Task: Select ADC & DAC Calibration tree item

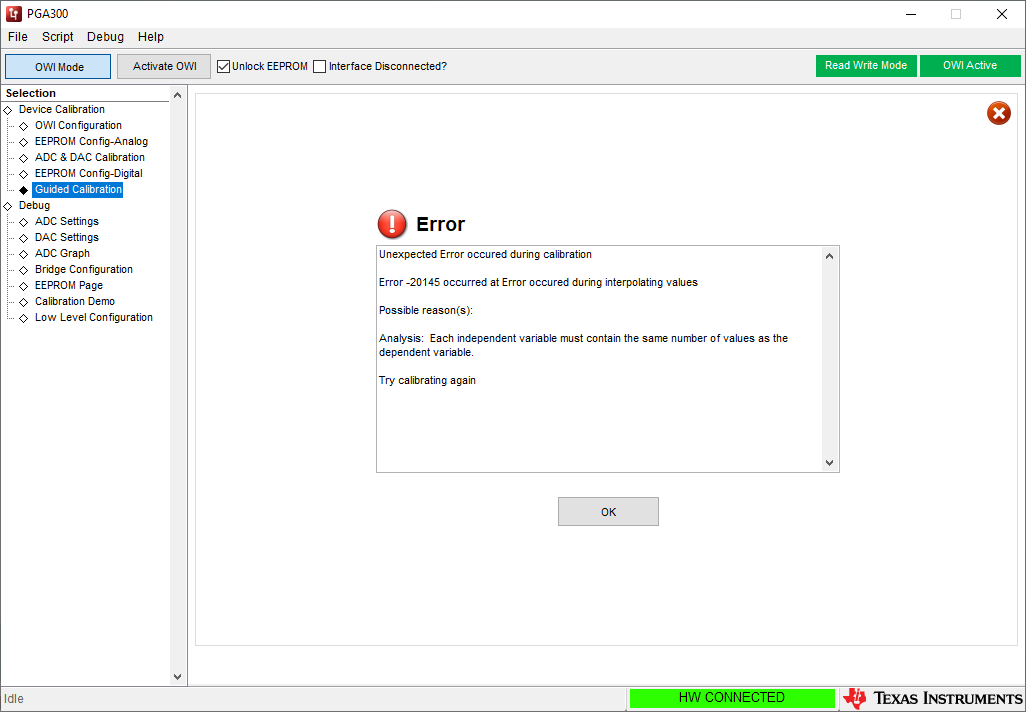Action: pyautogui.click(x=90, y=157)
